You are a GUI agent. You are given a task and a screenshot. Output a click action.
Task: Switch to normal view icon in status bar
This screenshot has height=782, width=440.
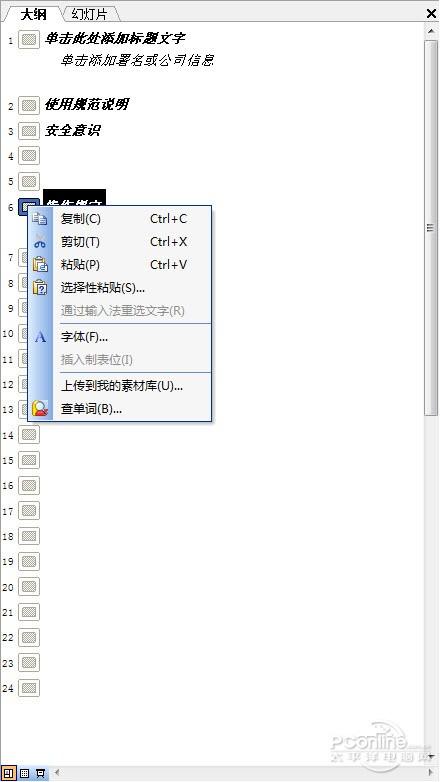click(x=9, y=774)
